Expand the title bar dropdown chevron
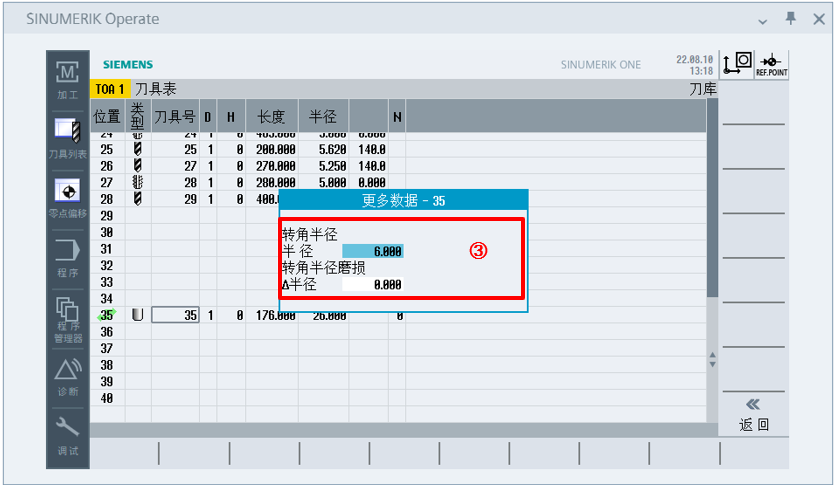Viewport: 834px width, 485px height. pyautogui.click(x=763, y=21)
